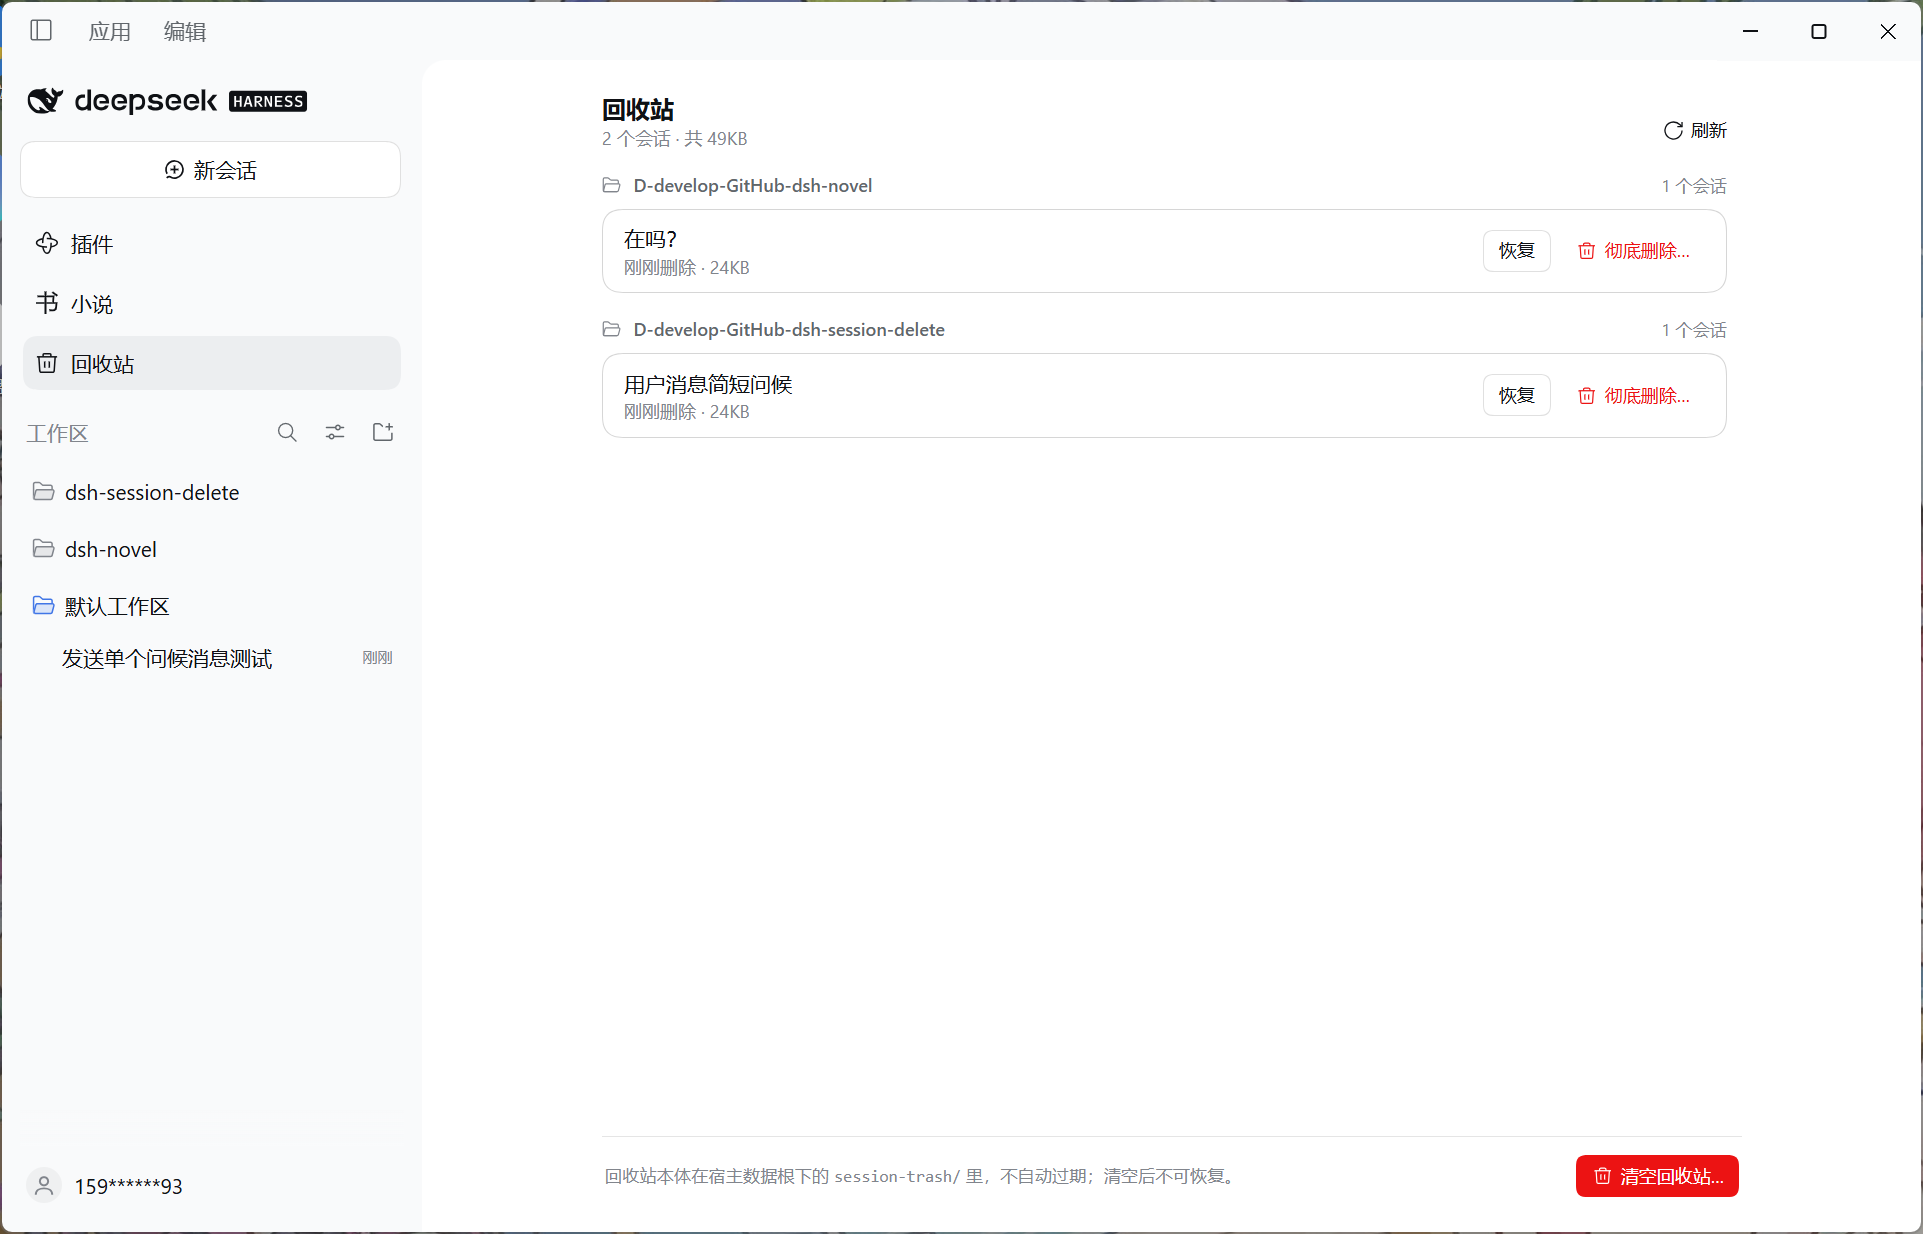The height and width of the screenshot is (1234, 1923).
Task: Open account 159******93
Action: point(128,1186)
